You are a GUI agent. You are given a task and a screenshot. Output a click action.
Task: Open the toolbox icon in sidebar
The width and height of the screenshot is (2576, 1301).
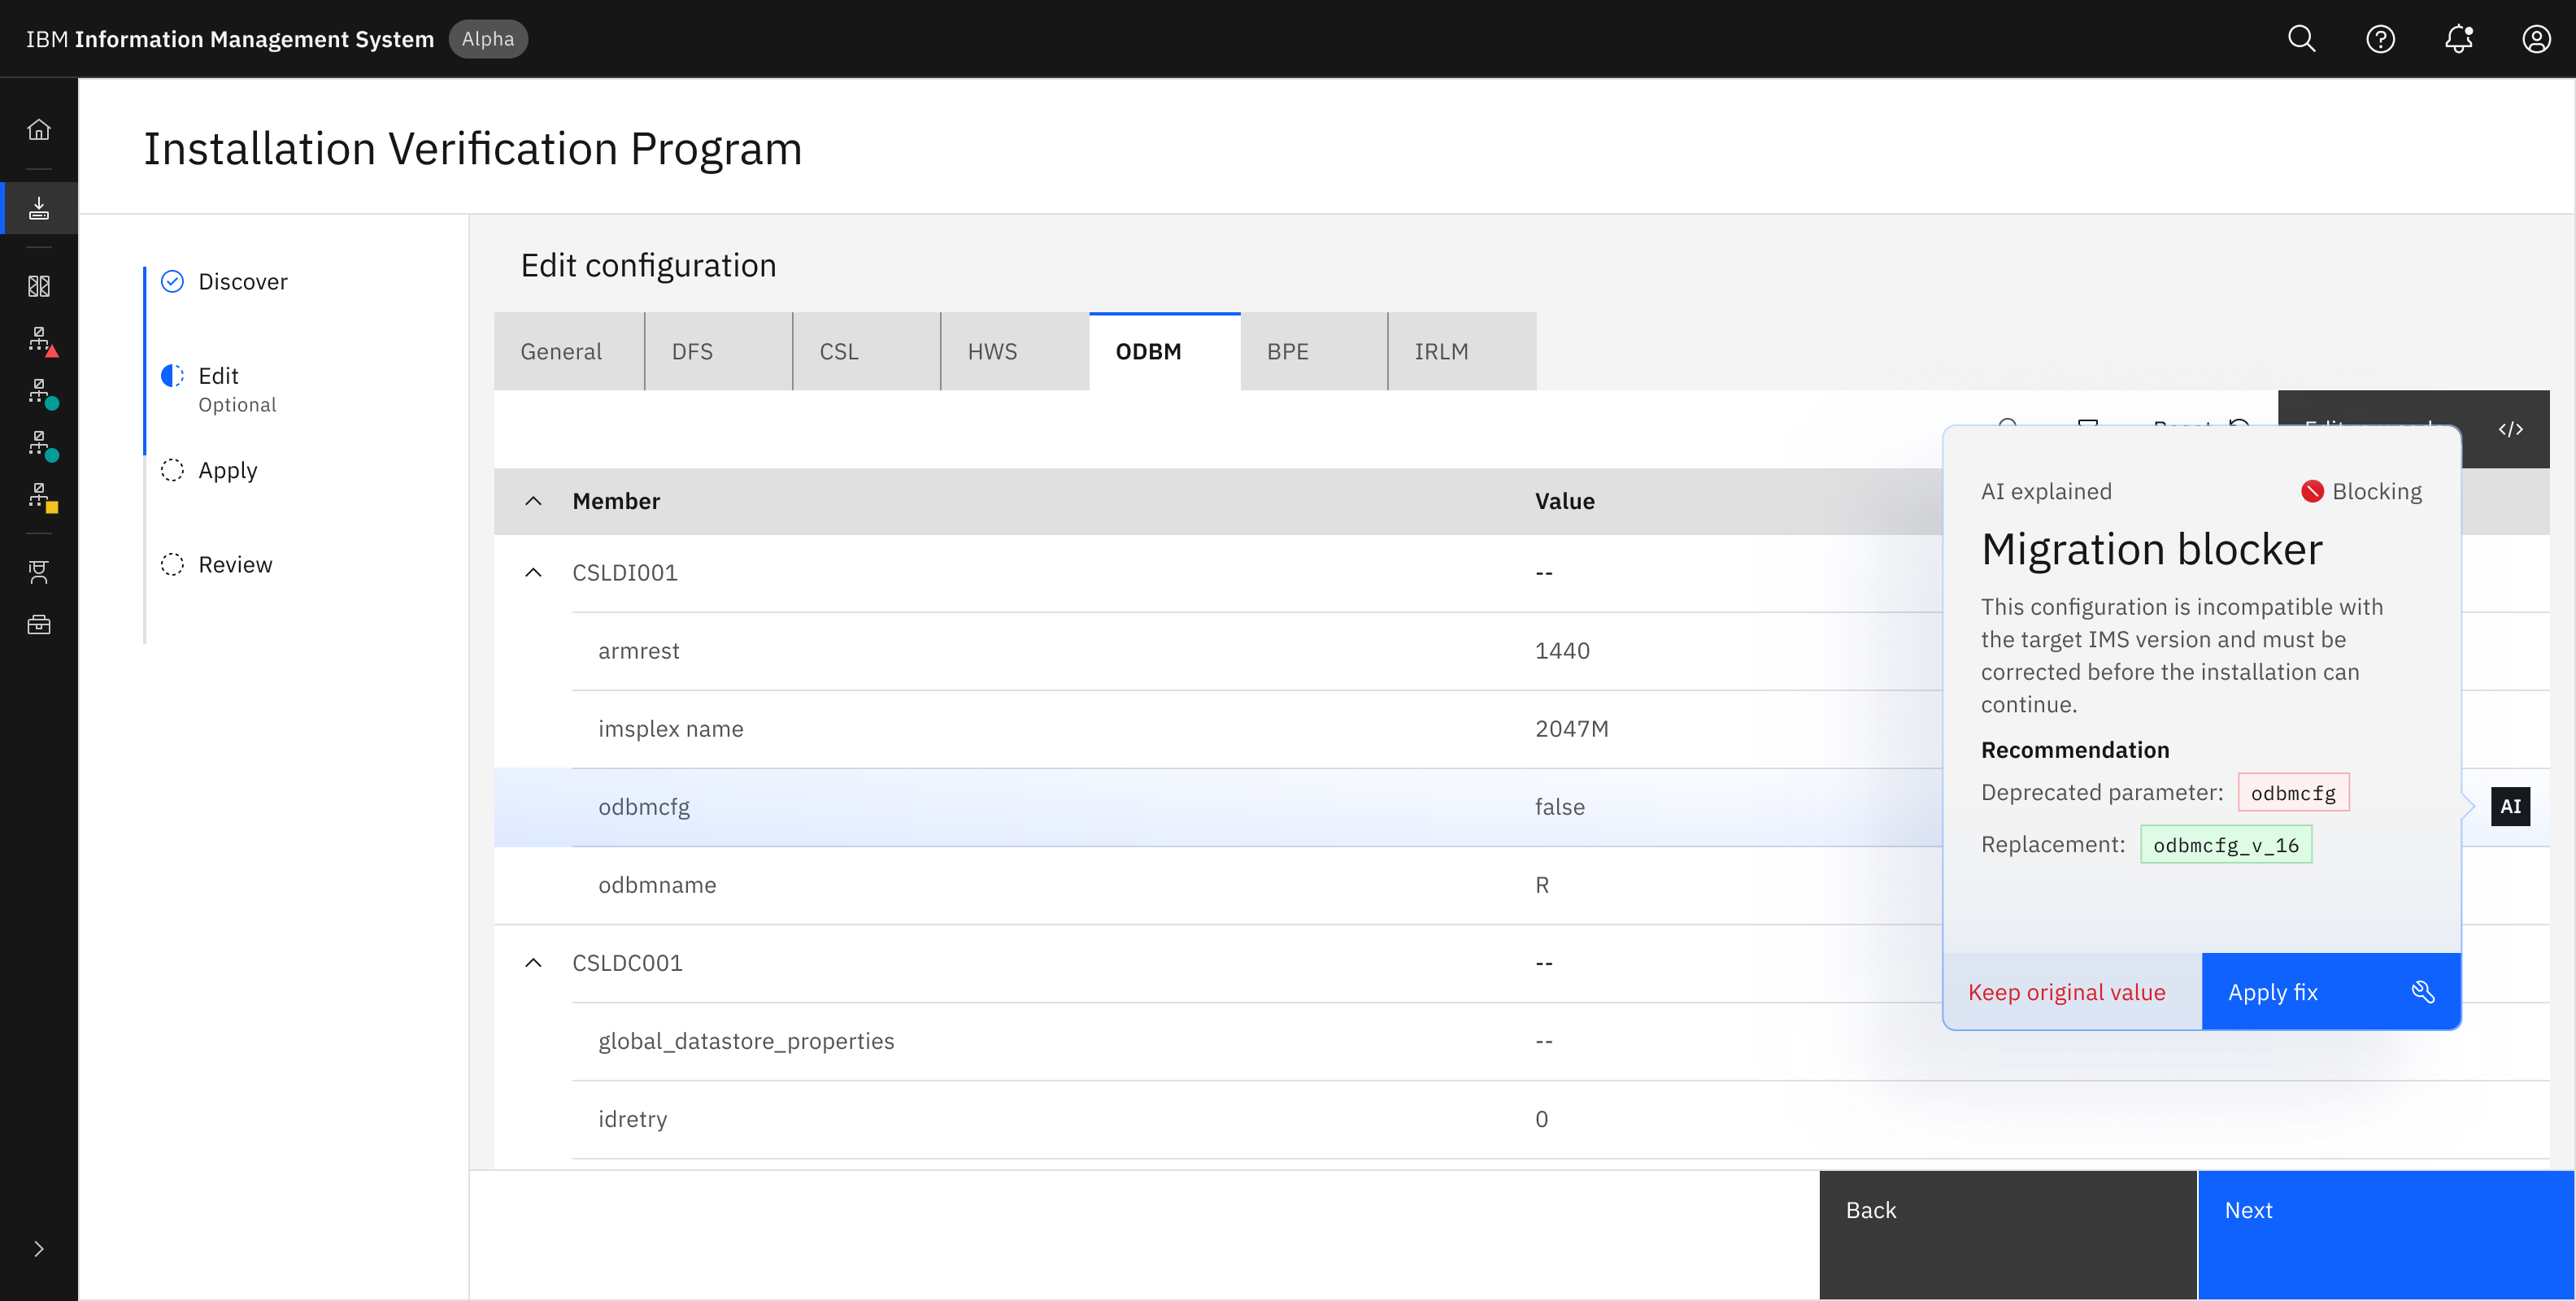(x=39, y=625)
